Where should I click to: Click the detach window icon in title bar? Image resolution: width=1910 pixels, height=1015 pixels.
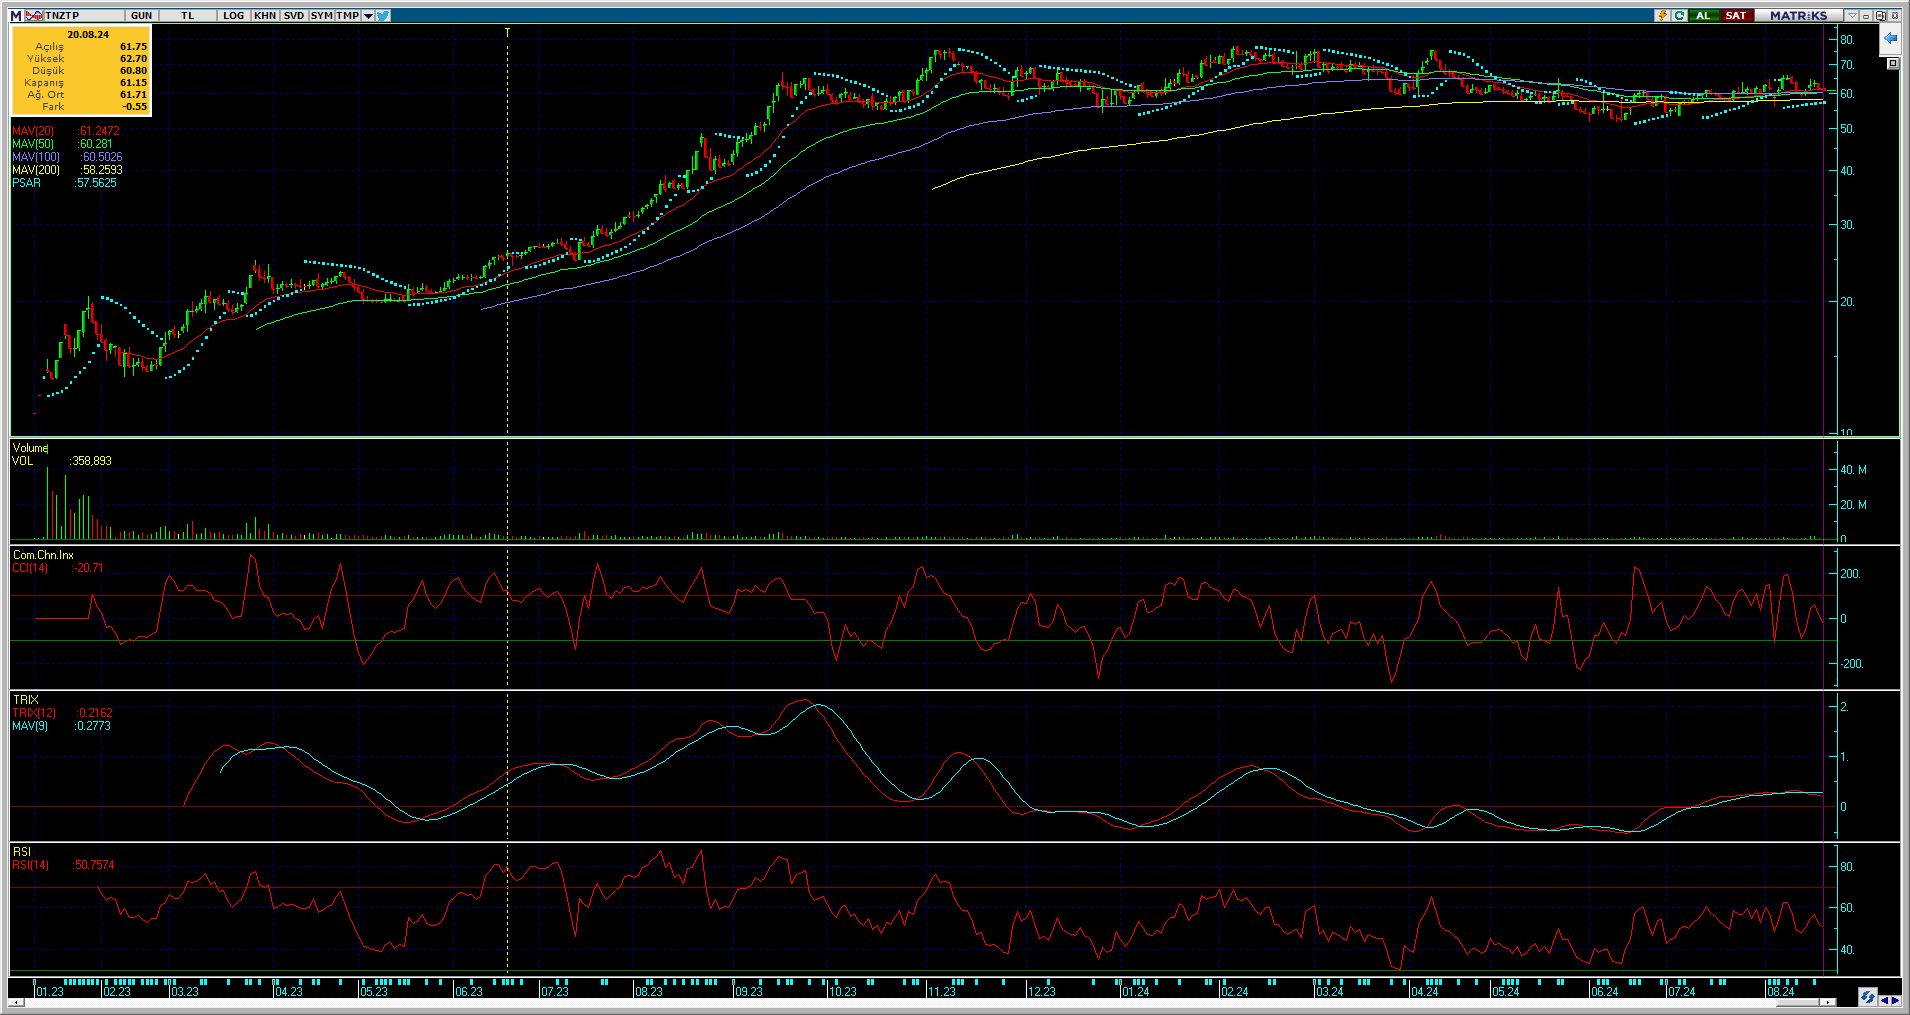(1880, 15)
